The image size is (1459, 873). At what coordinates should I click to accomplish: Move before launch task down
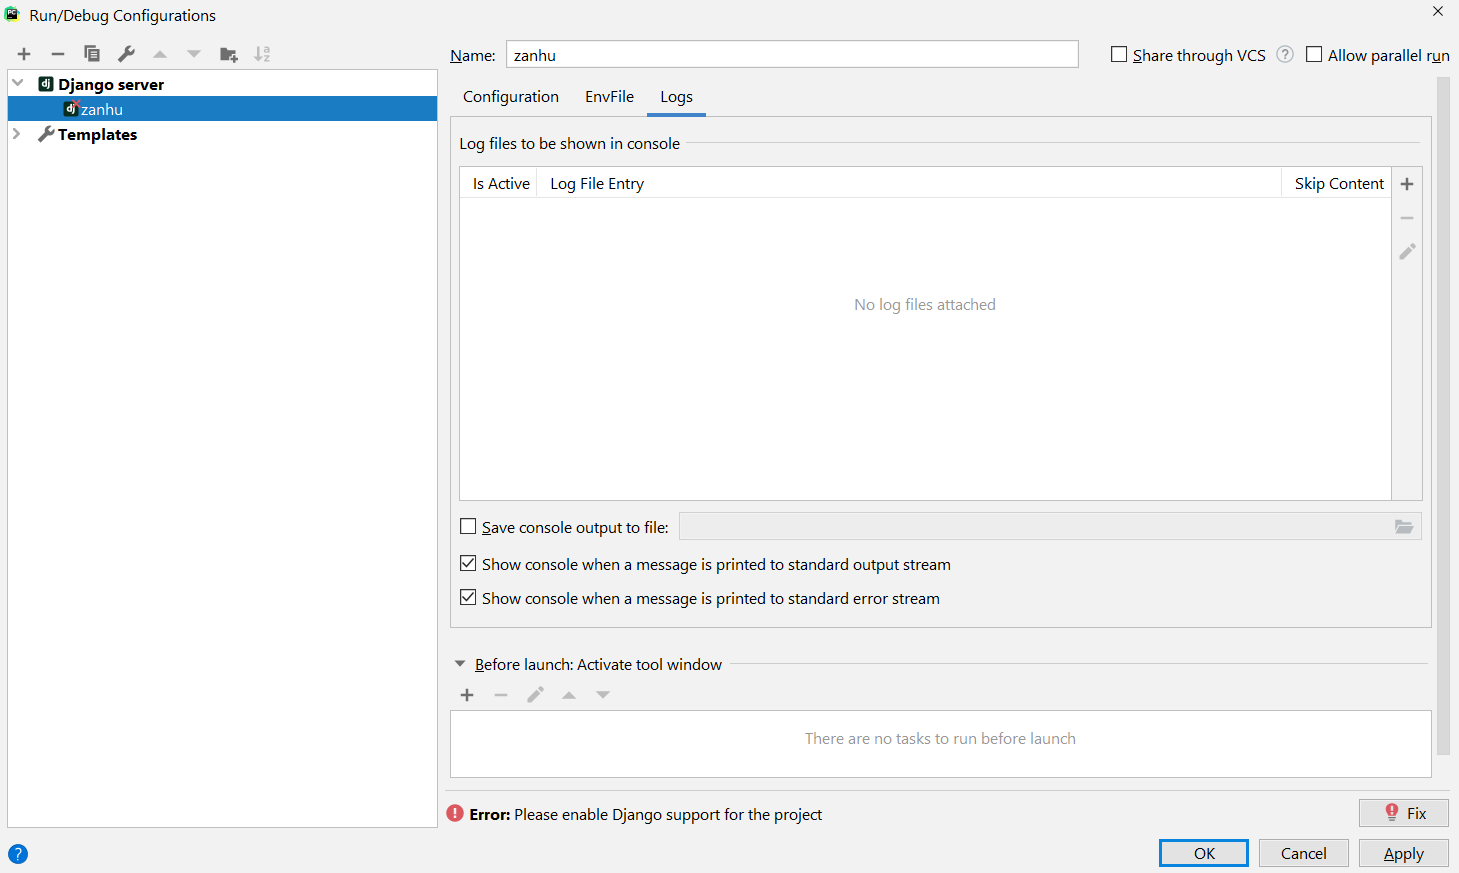tap(603, 695)
